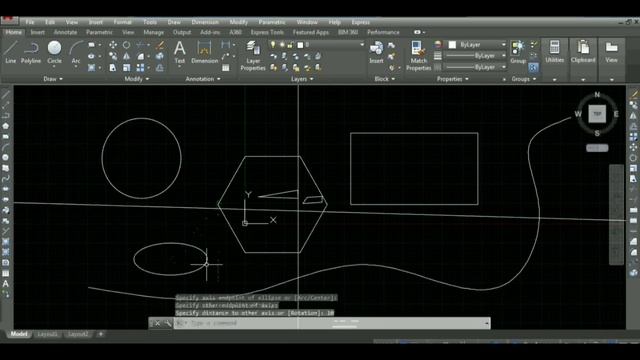Screen dimensions: 640x360
Task: Activate the Dimension tool
Action: pyautogui.click(x=204, y=52)
